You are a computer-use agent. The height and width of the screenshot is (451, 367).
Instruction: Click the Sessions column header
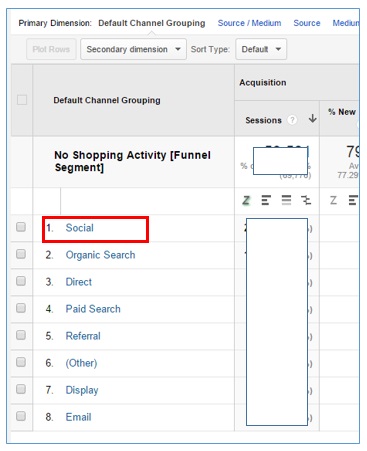click(263, 120)
